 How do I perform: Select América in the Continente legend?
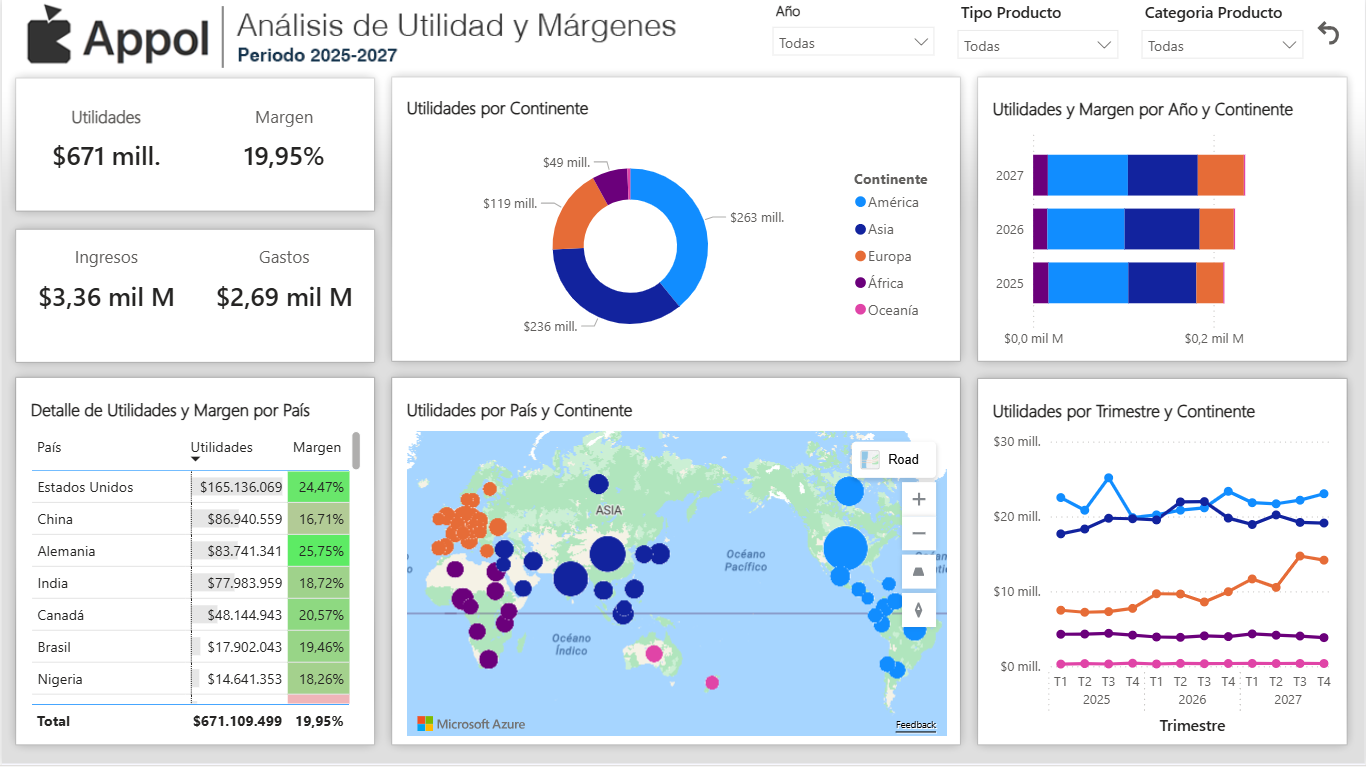tap(892, 202)
